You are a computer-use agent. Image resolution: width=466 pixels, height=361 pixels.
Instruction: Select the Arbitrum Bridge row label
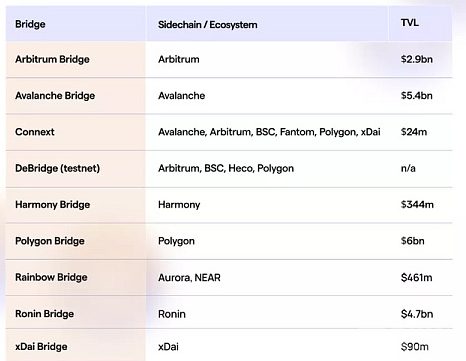(52, 59)
